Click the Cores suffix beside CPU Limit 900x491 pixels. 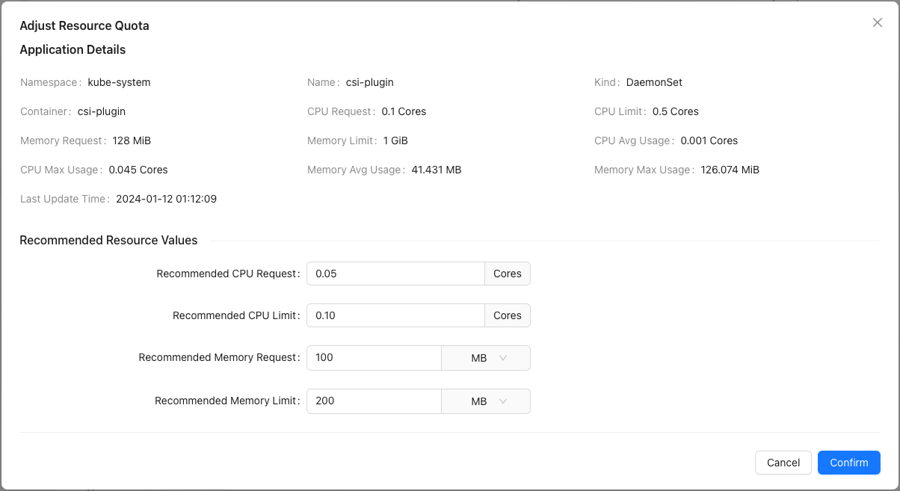(507, 315)
